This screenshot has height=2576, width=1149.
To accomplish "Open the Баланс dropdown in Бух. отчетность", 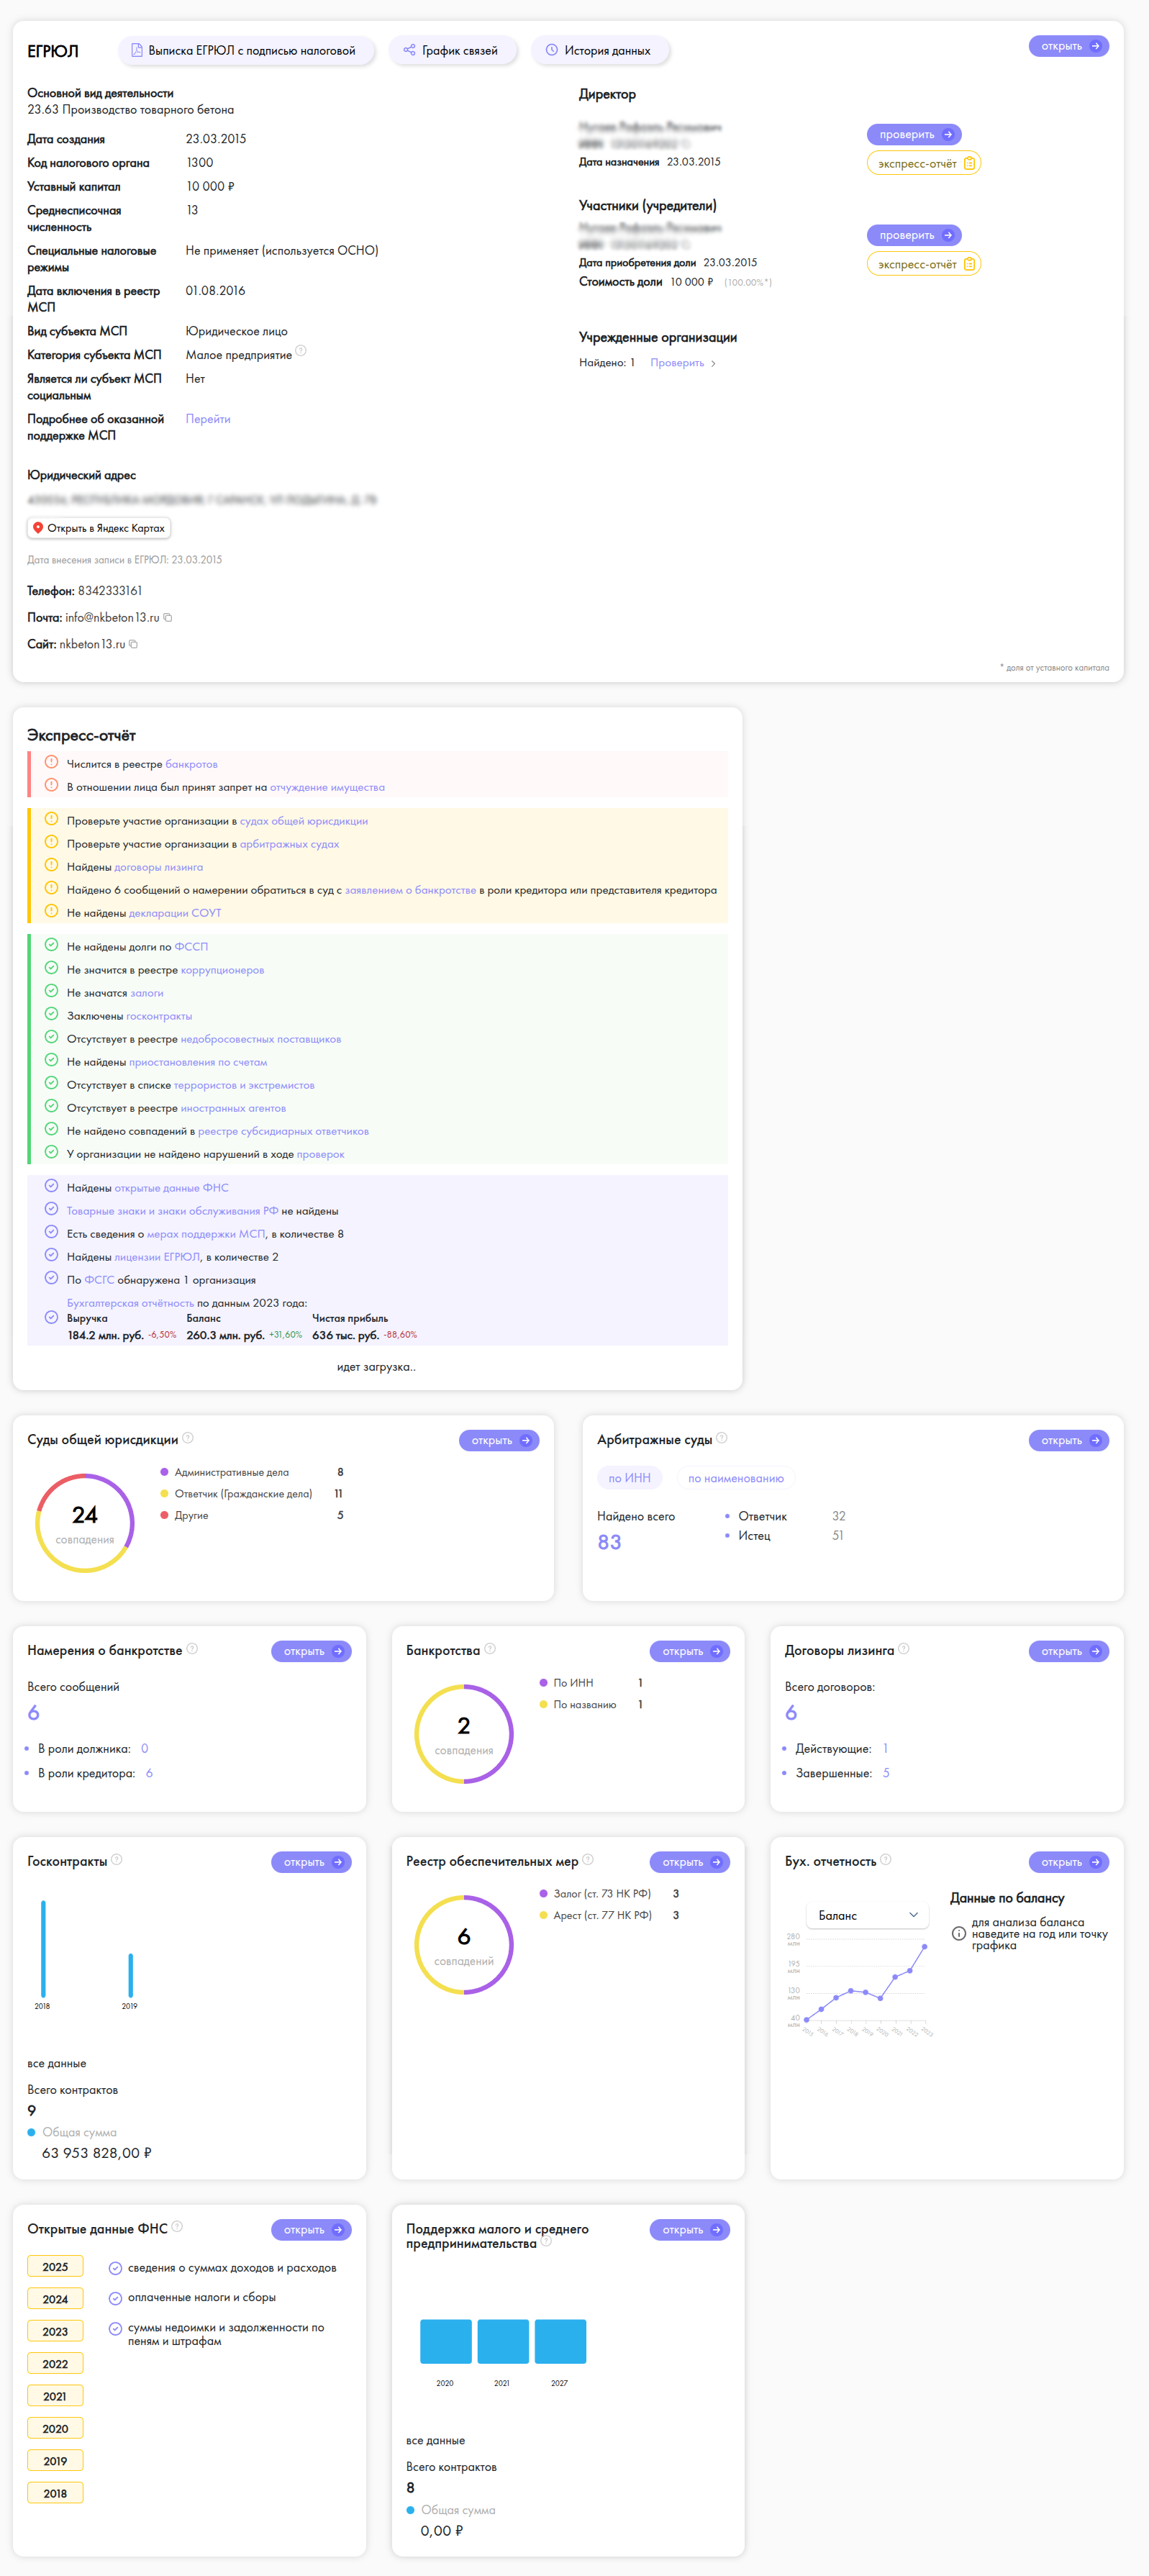I will [867, 1916].
